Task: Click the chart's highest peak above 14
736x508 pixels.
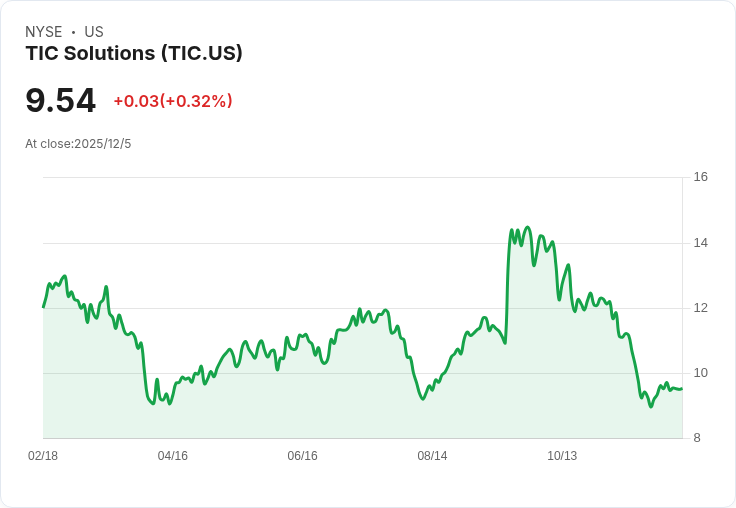Action: point(527,228)
